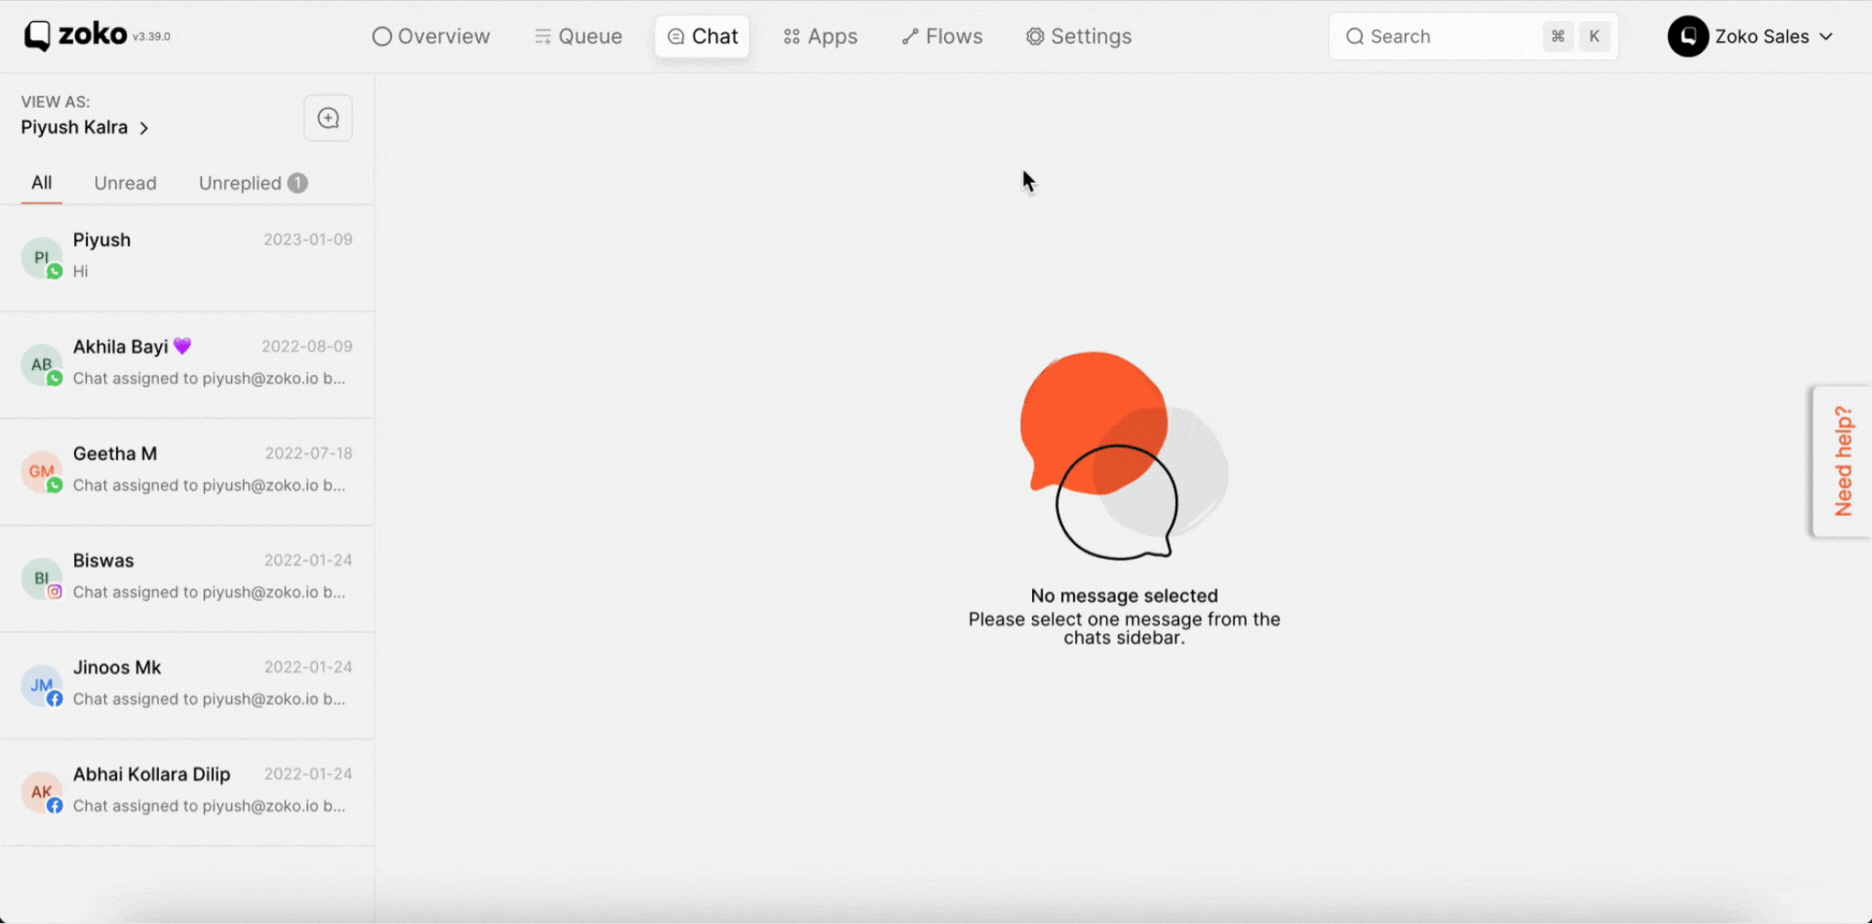Open the Zoko Sales account dropdown

tap(1751, 36)
